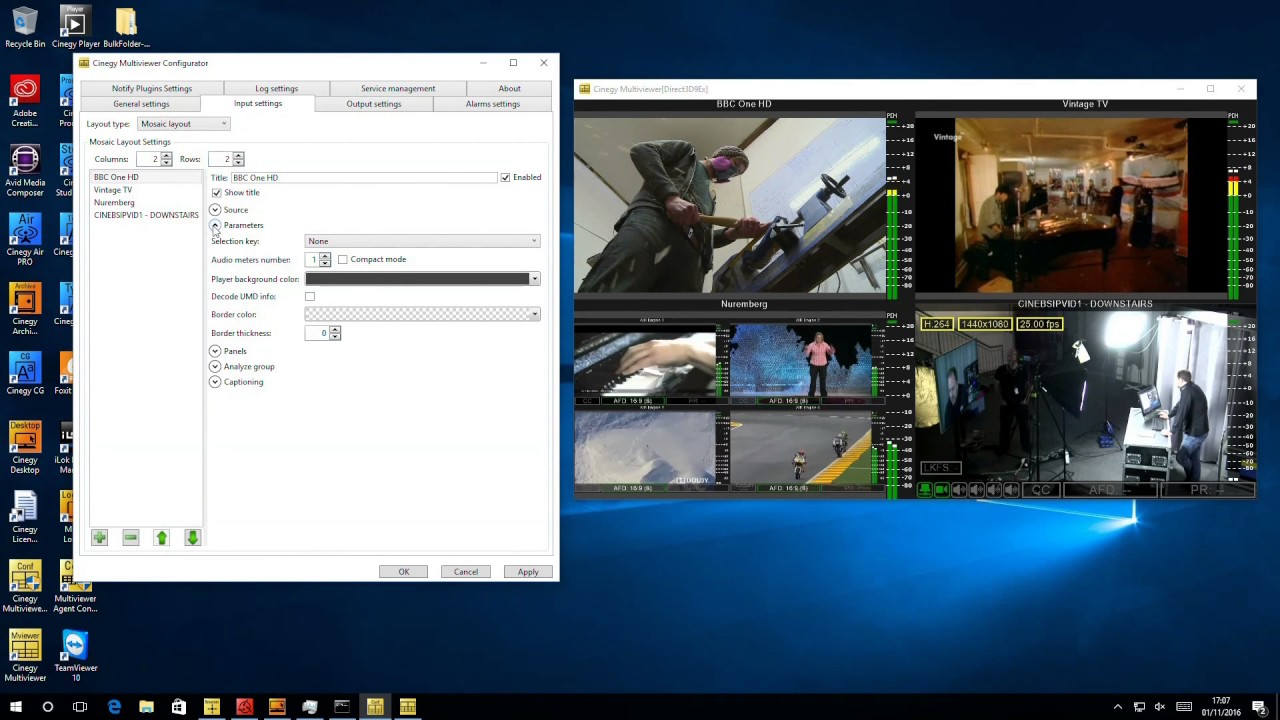Open the Border color picker
The width and height of the screenshot is (1280, 720).
[422, 315]
